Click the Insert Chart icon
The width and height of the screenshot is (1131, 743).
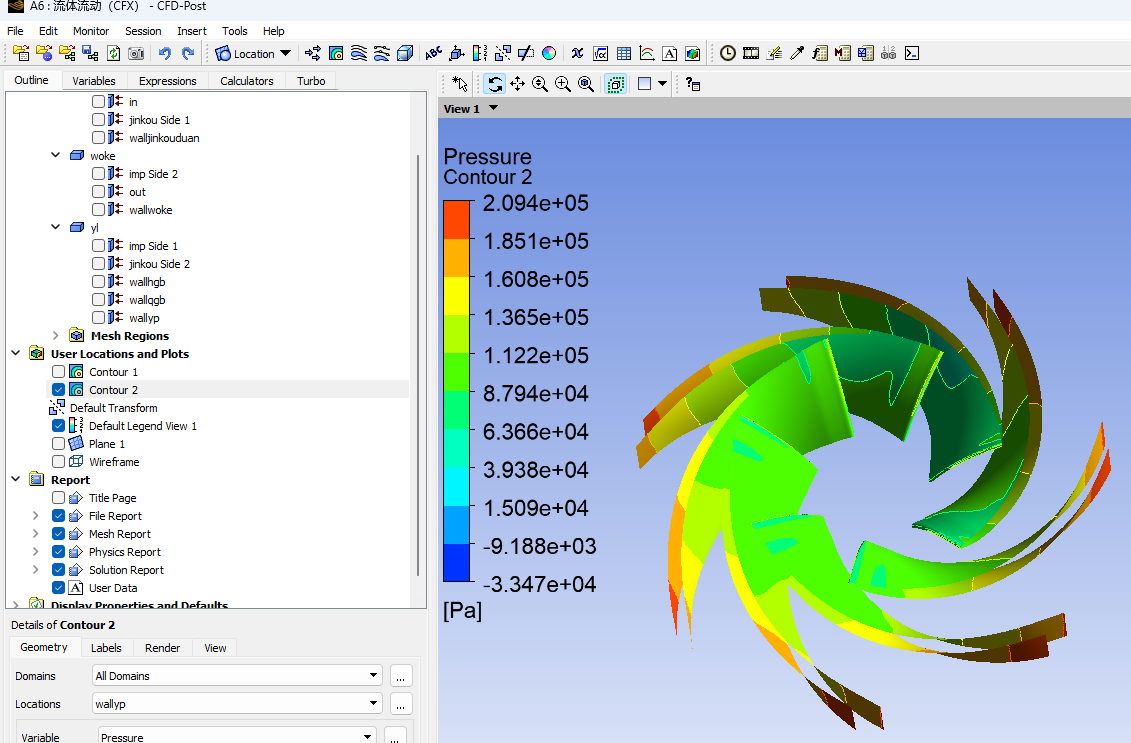[x=647, y=53]
